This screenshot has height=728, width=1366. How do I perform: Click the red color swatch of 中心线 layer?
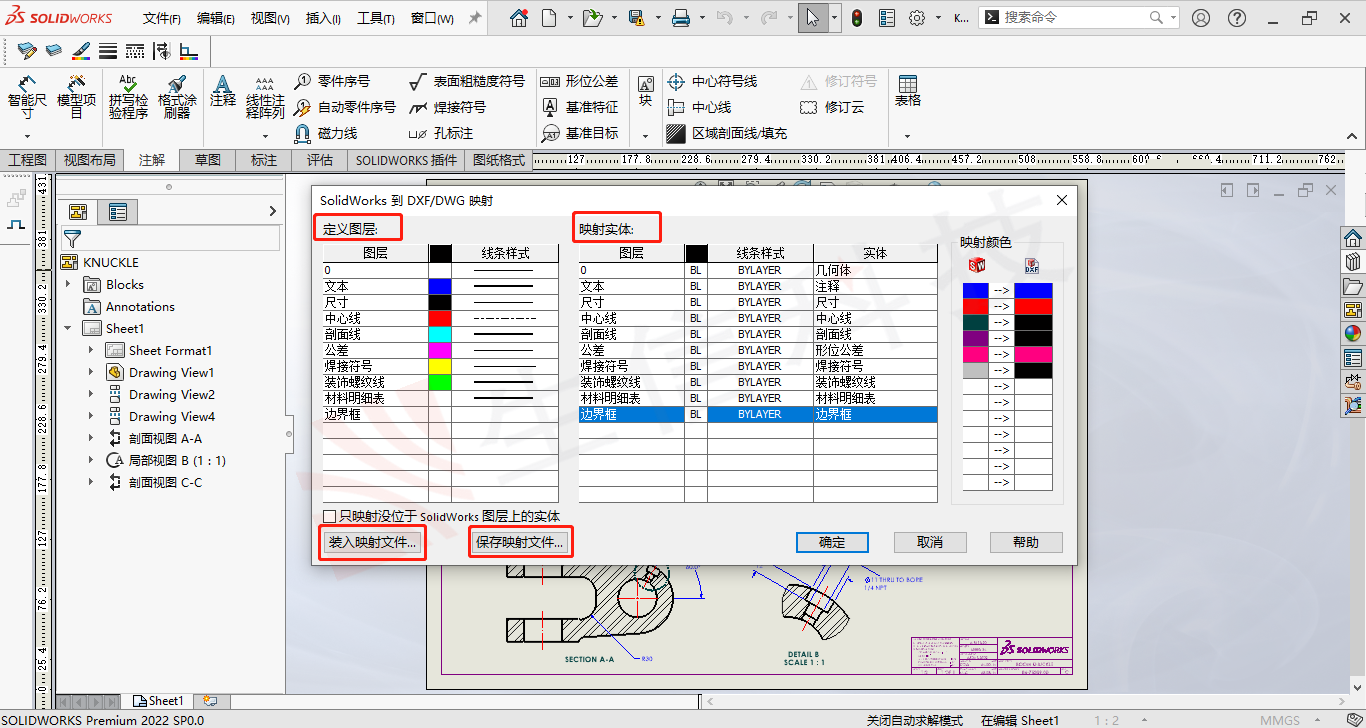click(440, 318)
